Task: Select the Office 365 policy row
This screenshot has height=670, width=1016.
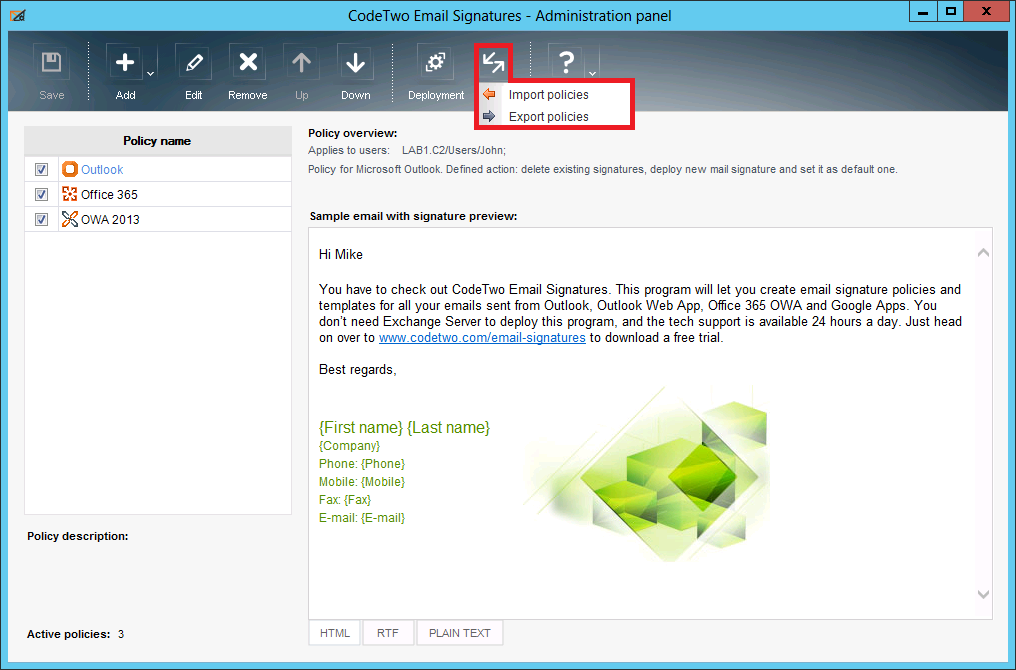Action: pos(158,194)
